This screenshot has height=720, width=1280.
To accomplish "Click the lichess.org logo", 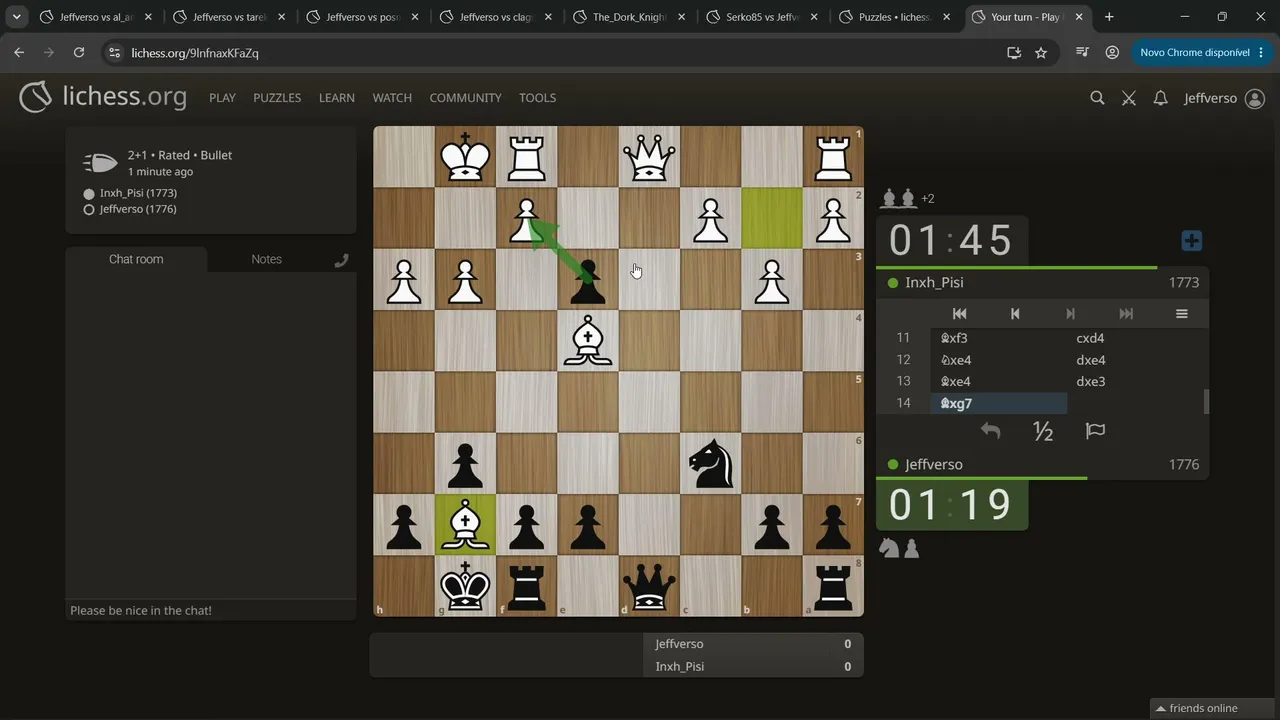I will [x=103, y=97].
